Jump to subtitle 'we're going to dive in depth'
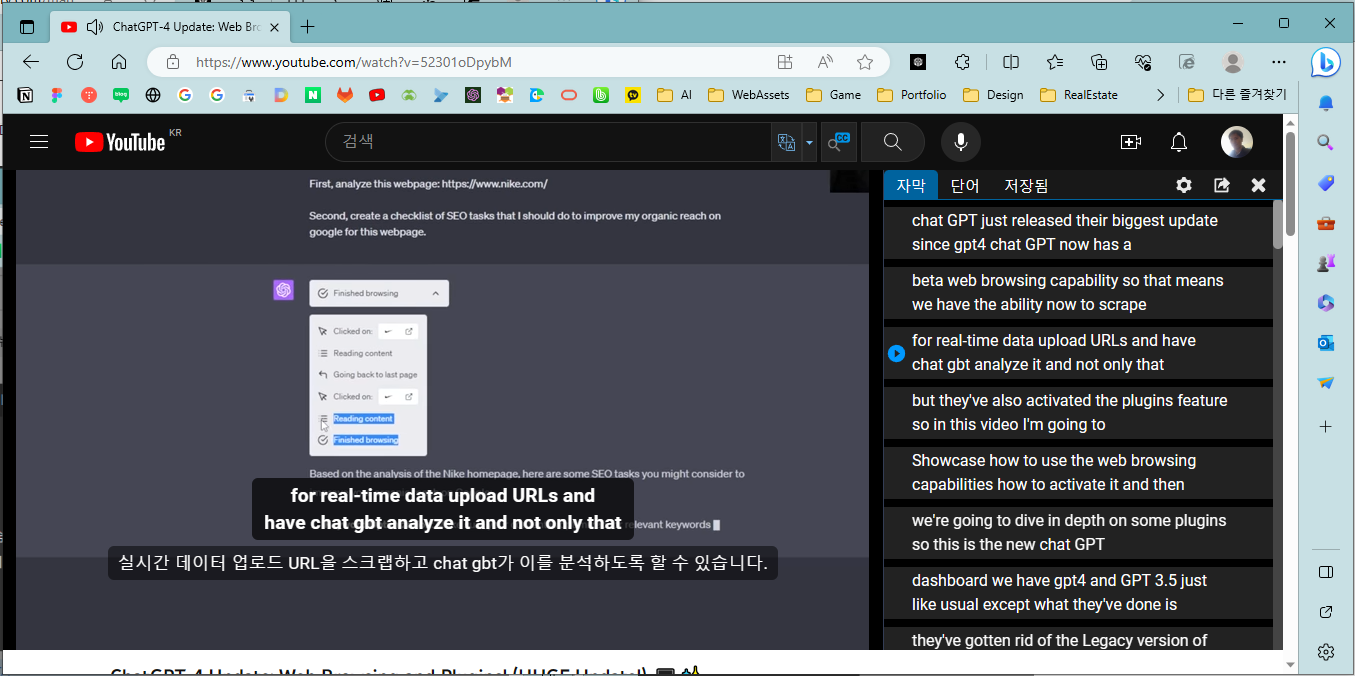The image size is (1355, 676). tap(1078, 532)
